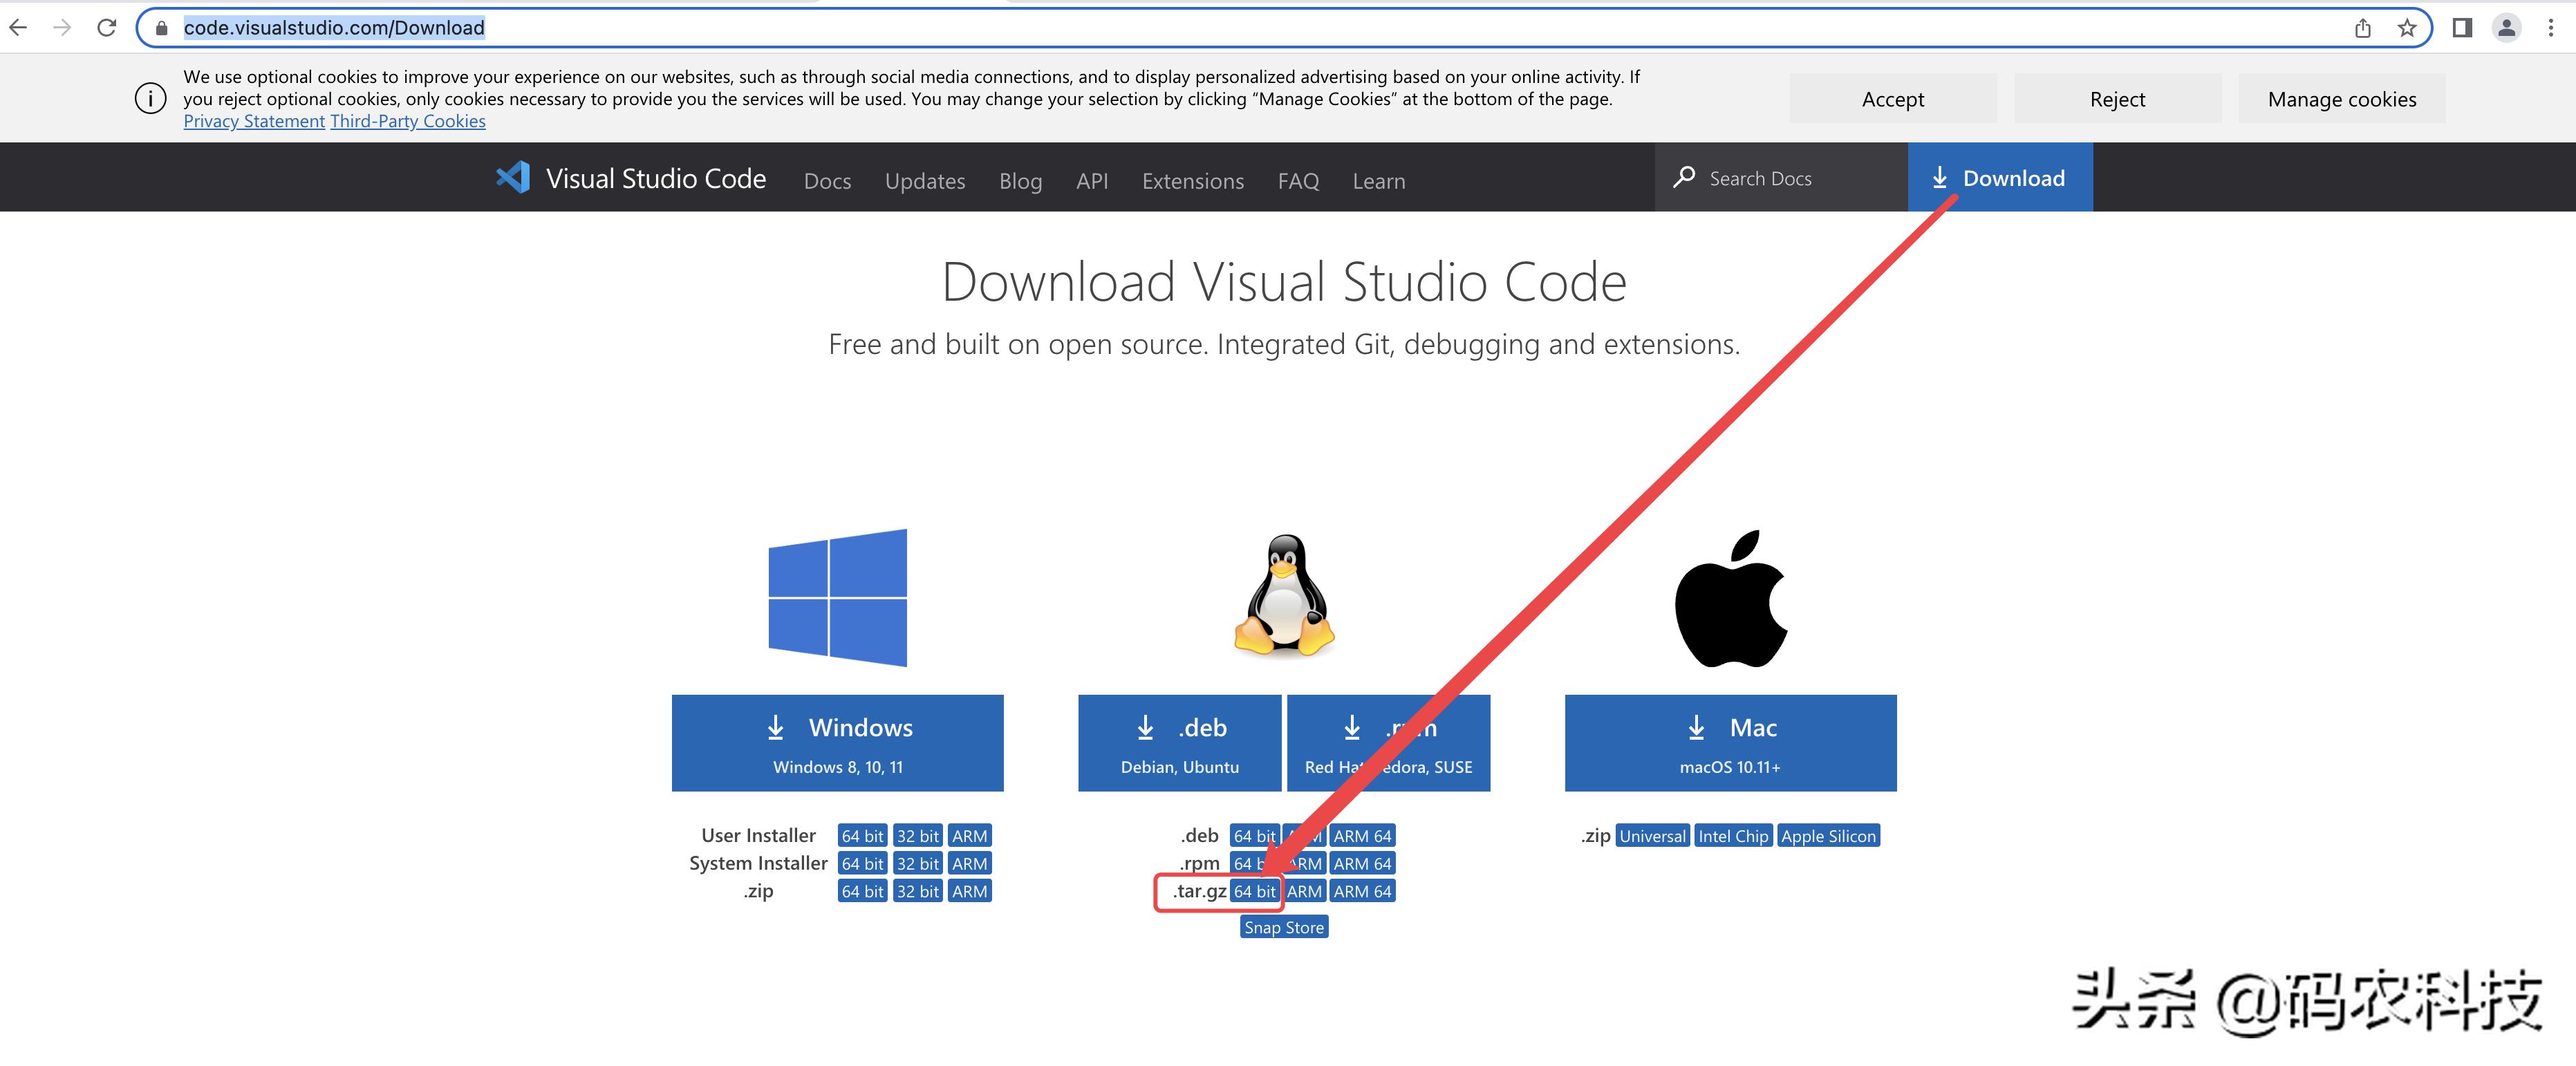Open Chrome three-dot menu
The height and width of the screenshot is (1066, 2576).
click(x=2550, y=28)
